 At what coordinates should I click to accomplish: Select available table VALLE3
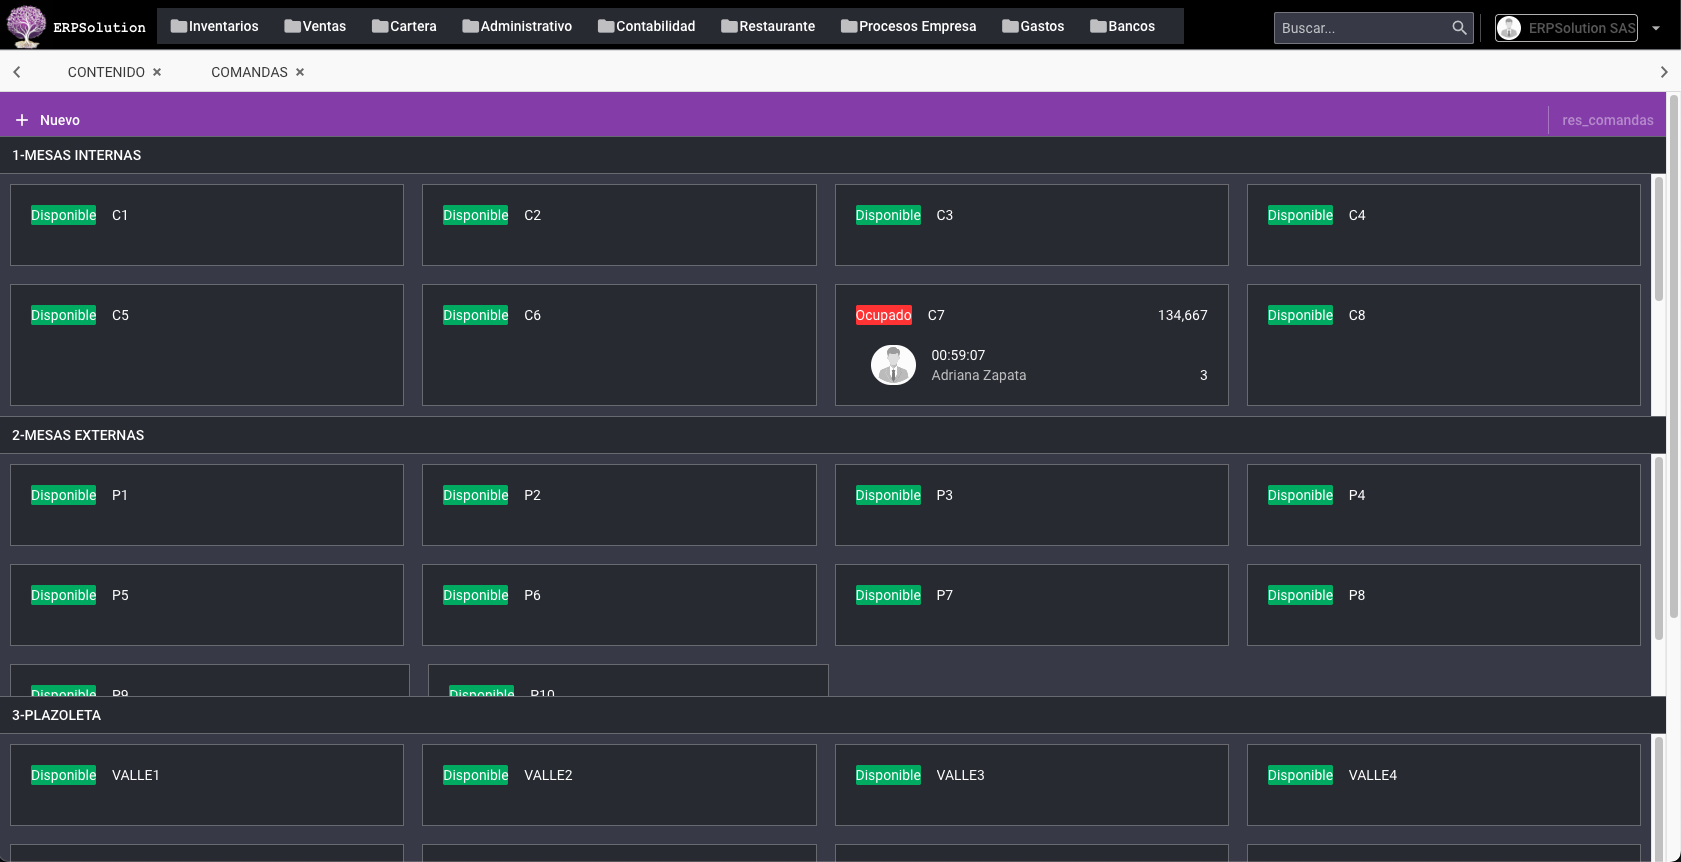(1031, 785)
